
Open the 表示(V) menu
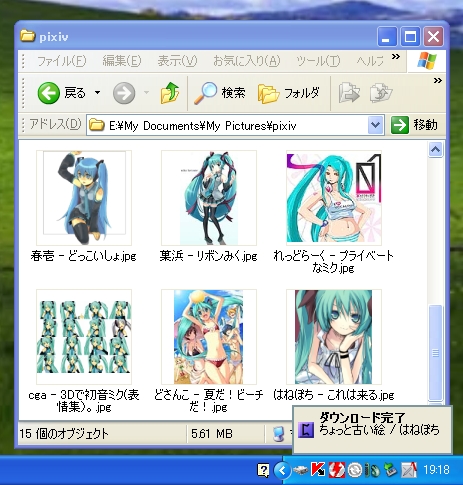click(x=177, y=61)
